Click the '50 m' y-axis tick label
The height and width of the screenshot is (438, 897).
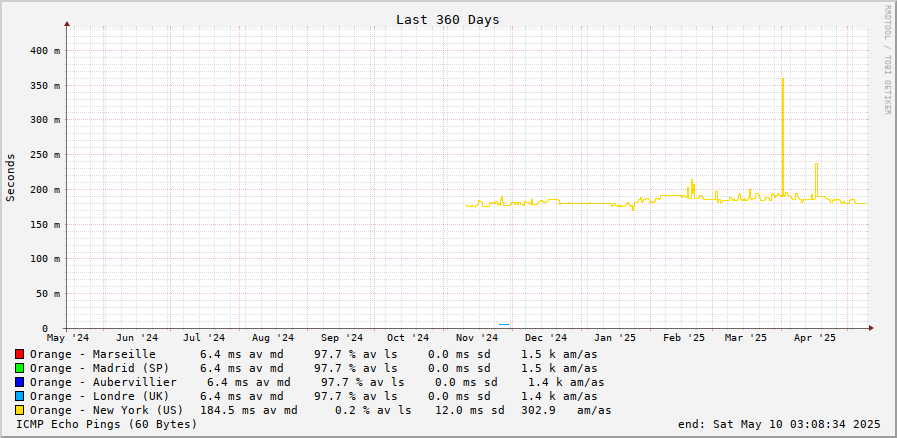[x=47, y=293]
